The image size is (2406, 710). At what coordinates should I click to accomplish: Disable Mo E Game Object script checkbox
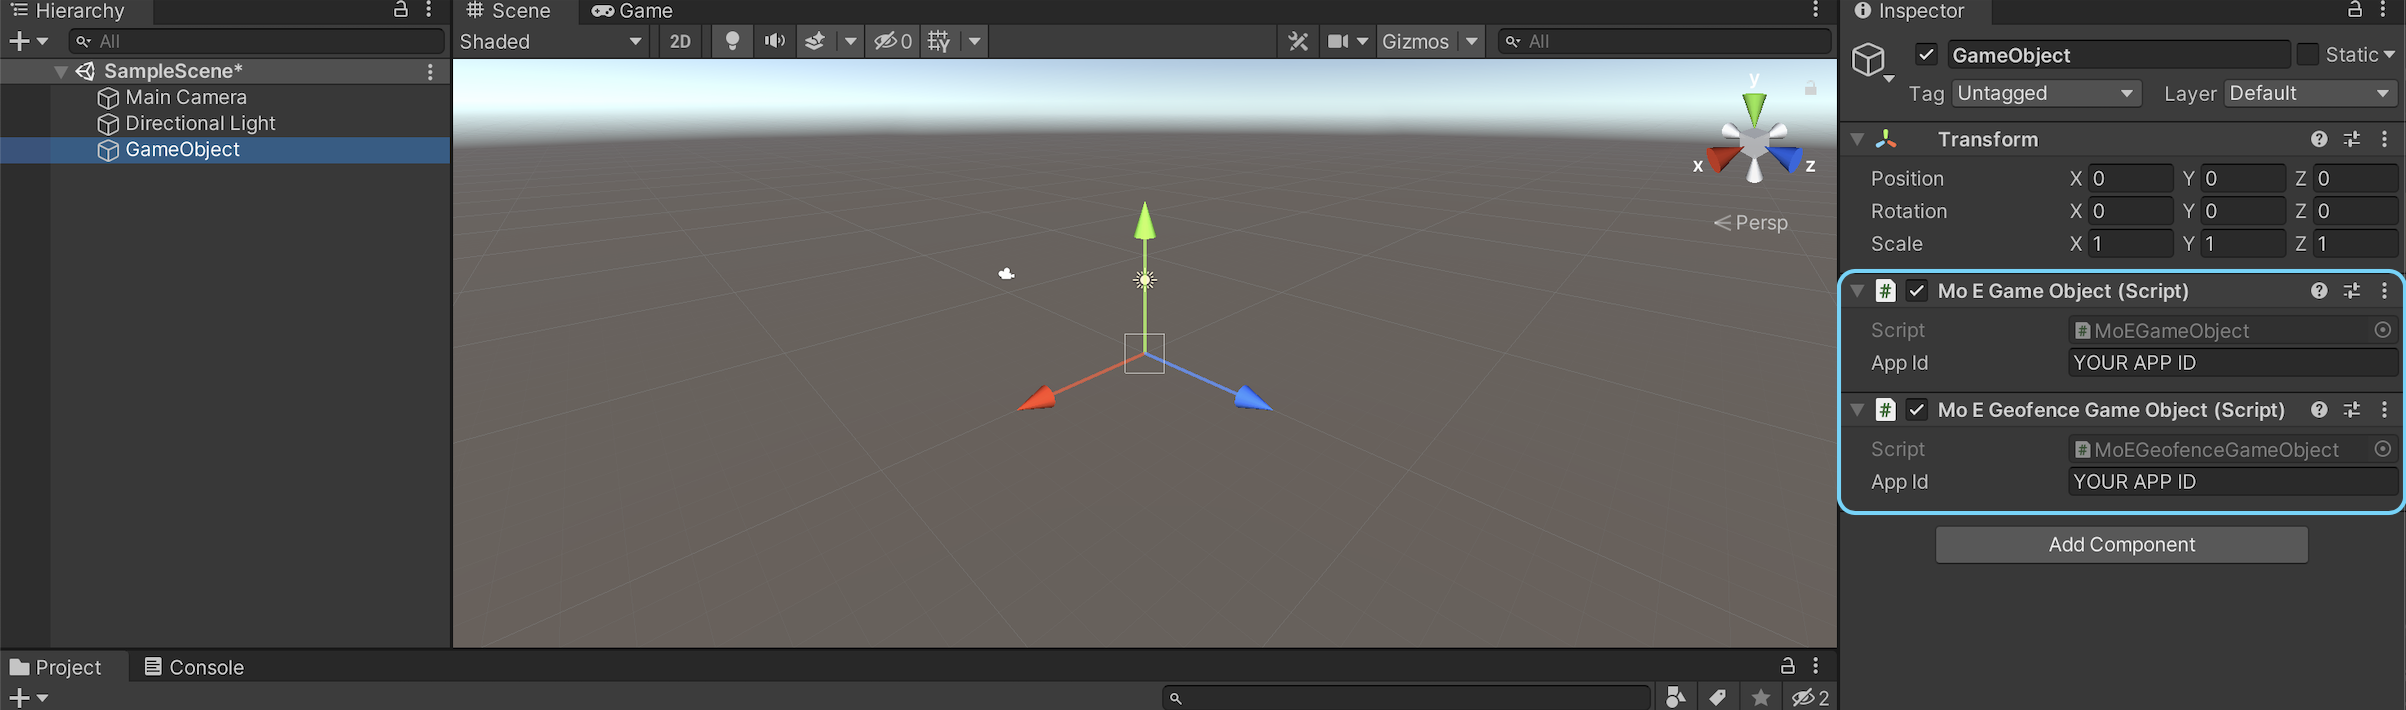click(1917, 291)
